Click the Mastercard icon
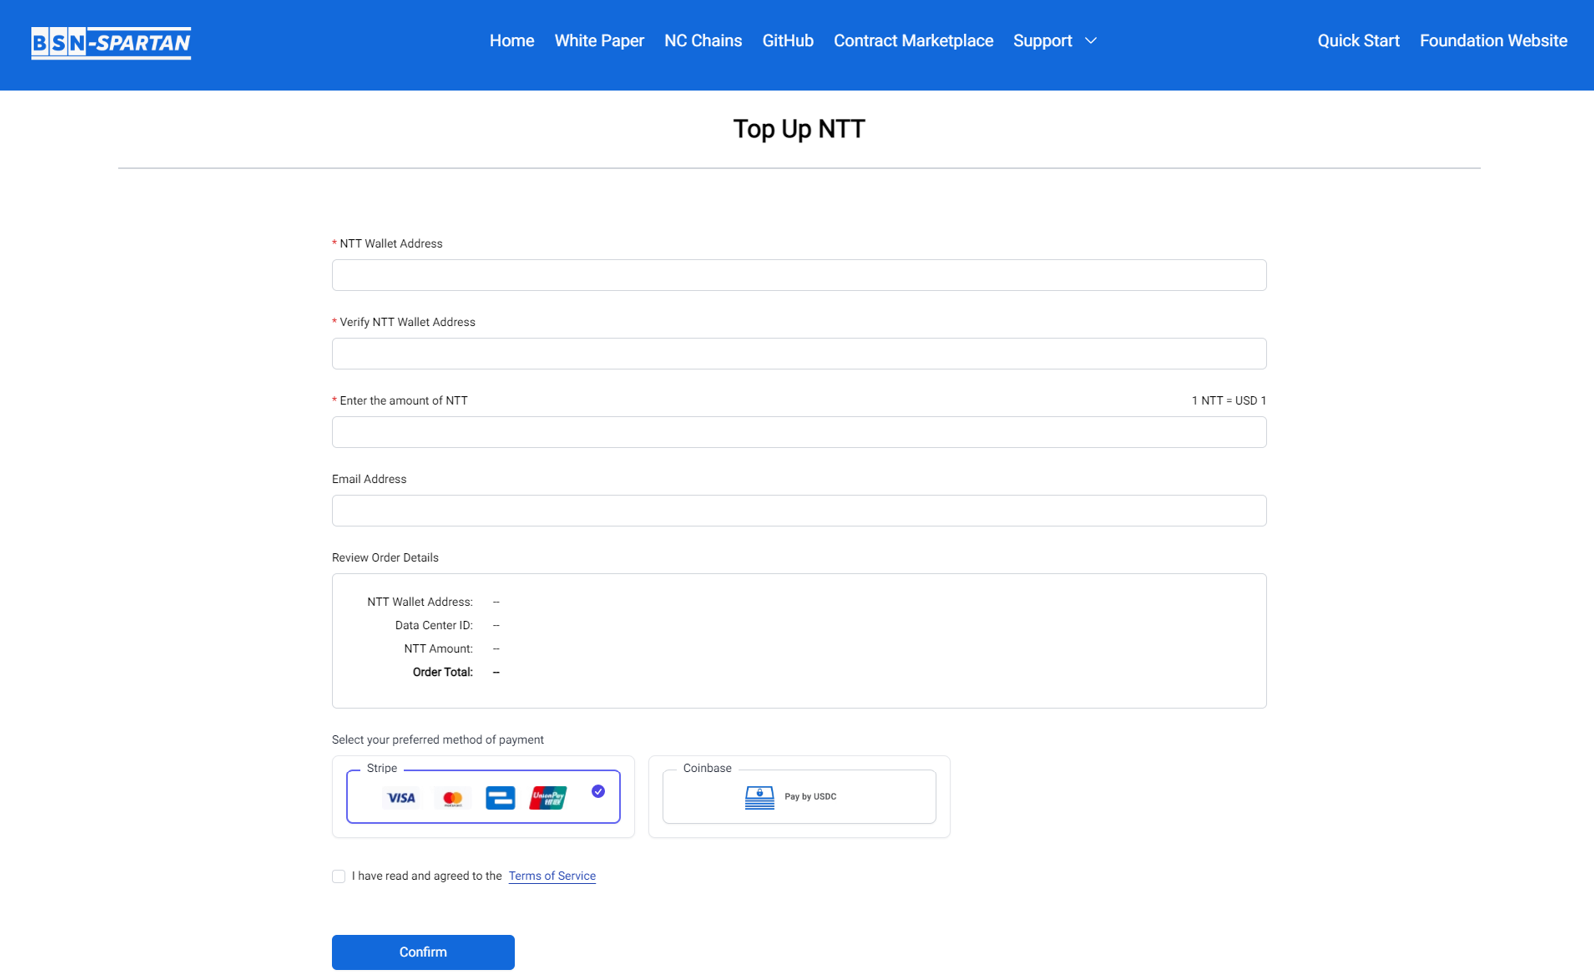The width and height of the screenshot is (1594, 977). [452, 798]
